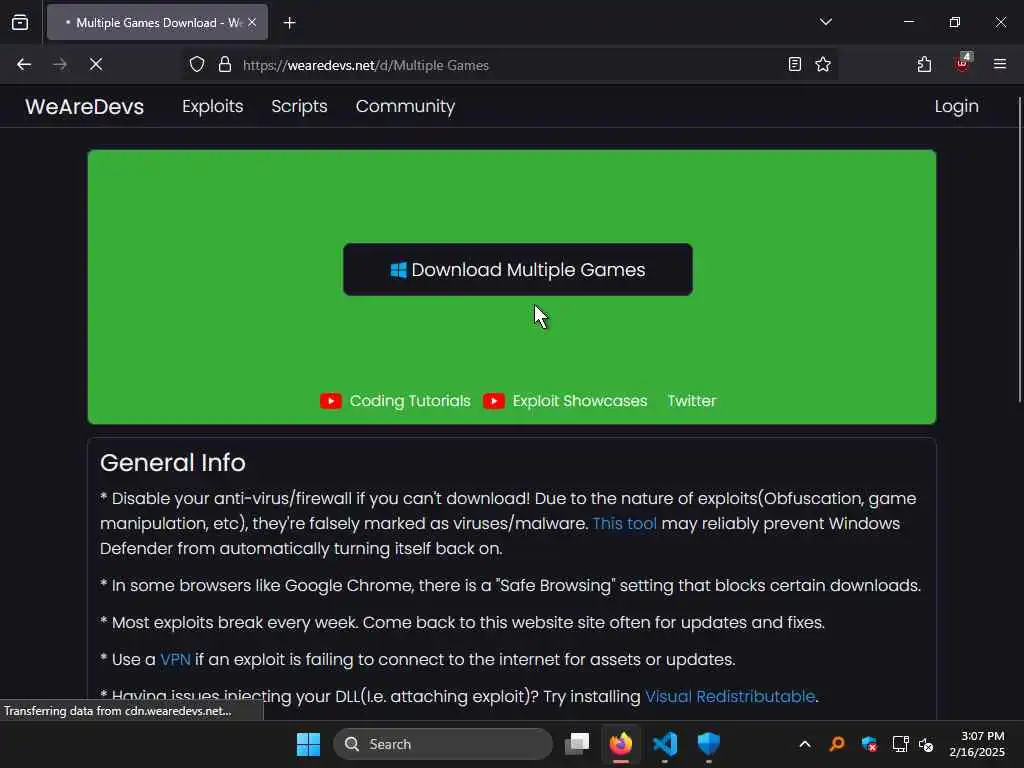The image size is (1024, 768).
Task: Open Visual Studio Code from taskbar
Action: click(x=665, y=744)
